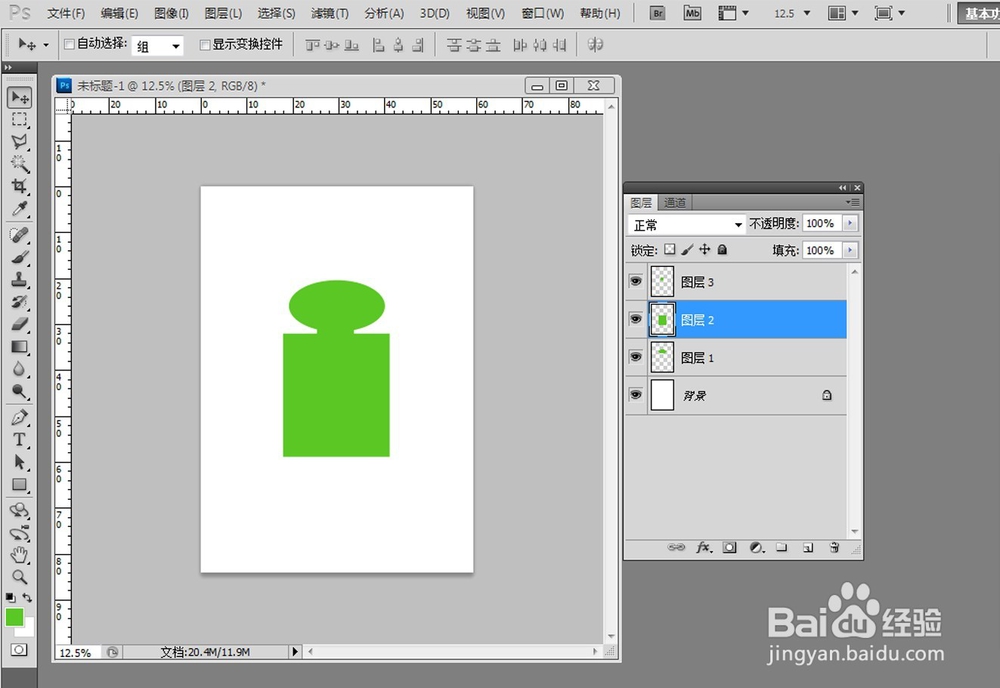Pick the History Brush tool
1000x688 pixels.
[x=20, y=302]
